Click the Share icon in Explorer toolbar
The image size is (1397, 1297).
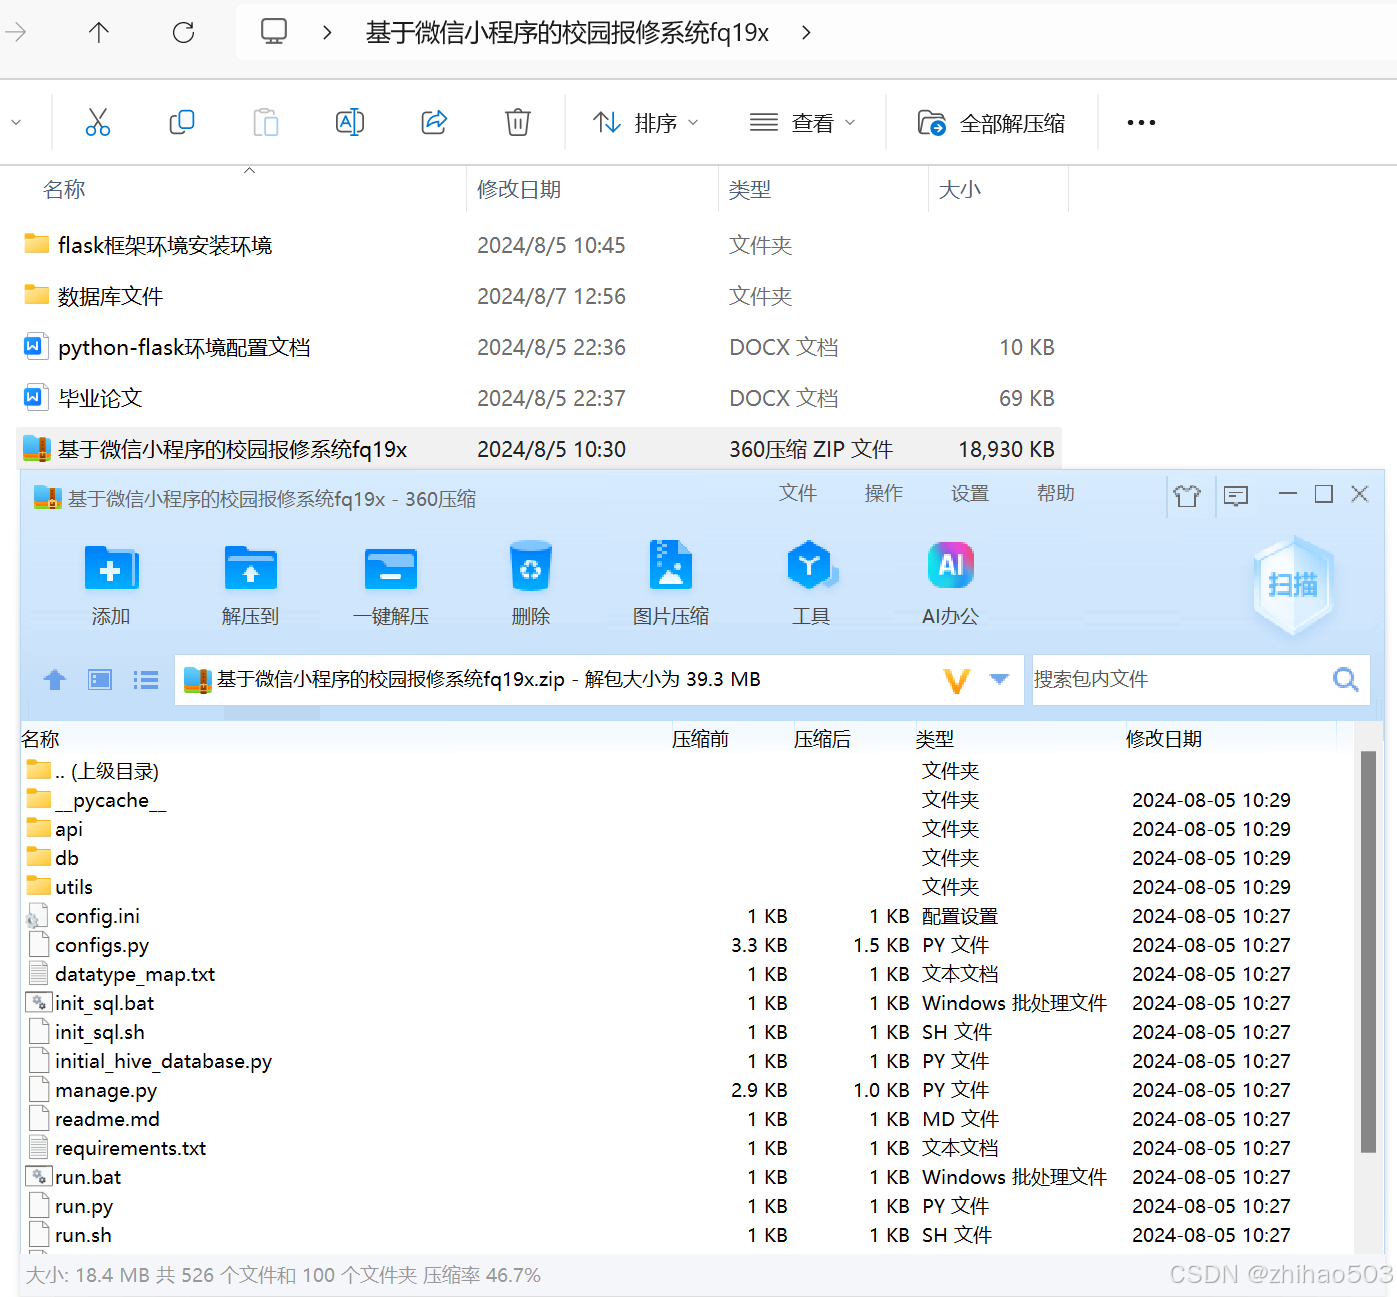(x=433, y=121)
